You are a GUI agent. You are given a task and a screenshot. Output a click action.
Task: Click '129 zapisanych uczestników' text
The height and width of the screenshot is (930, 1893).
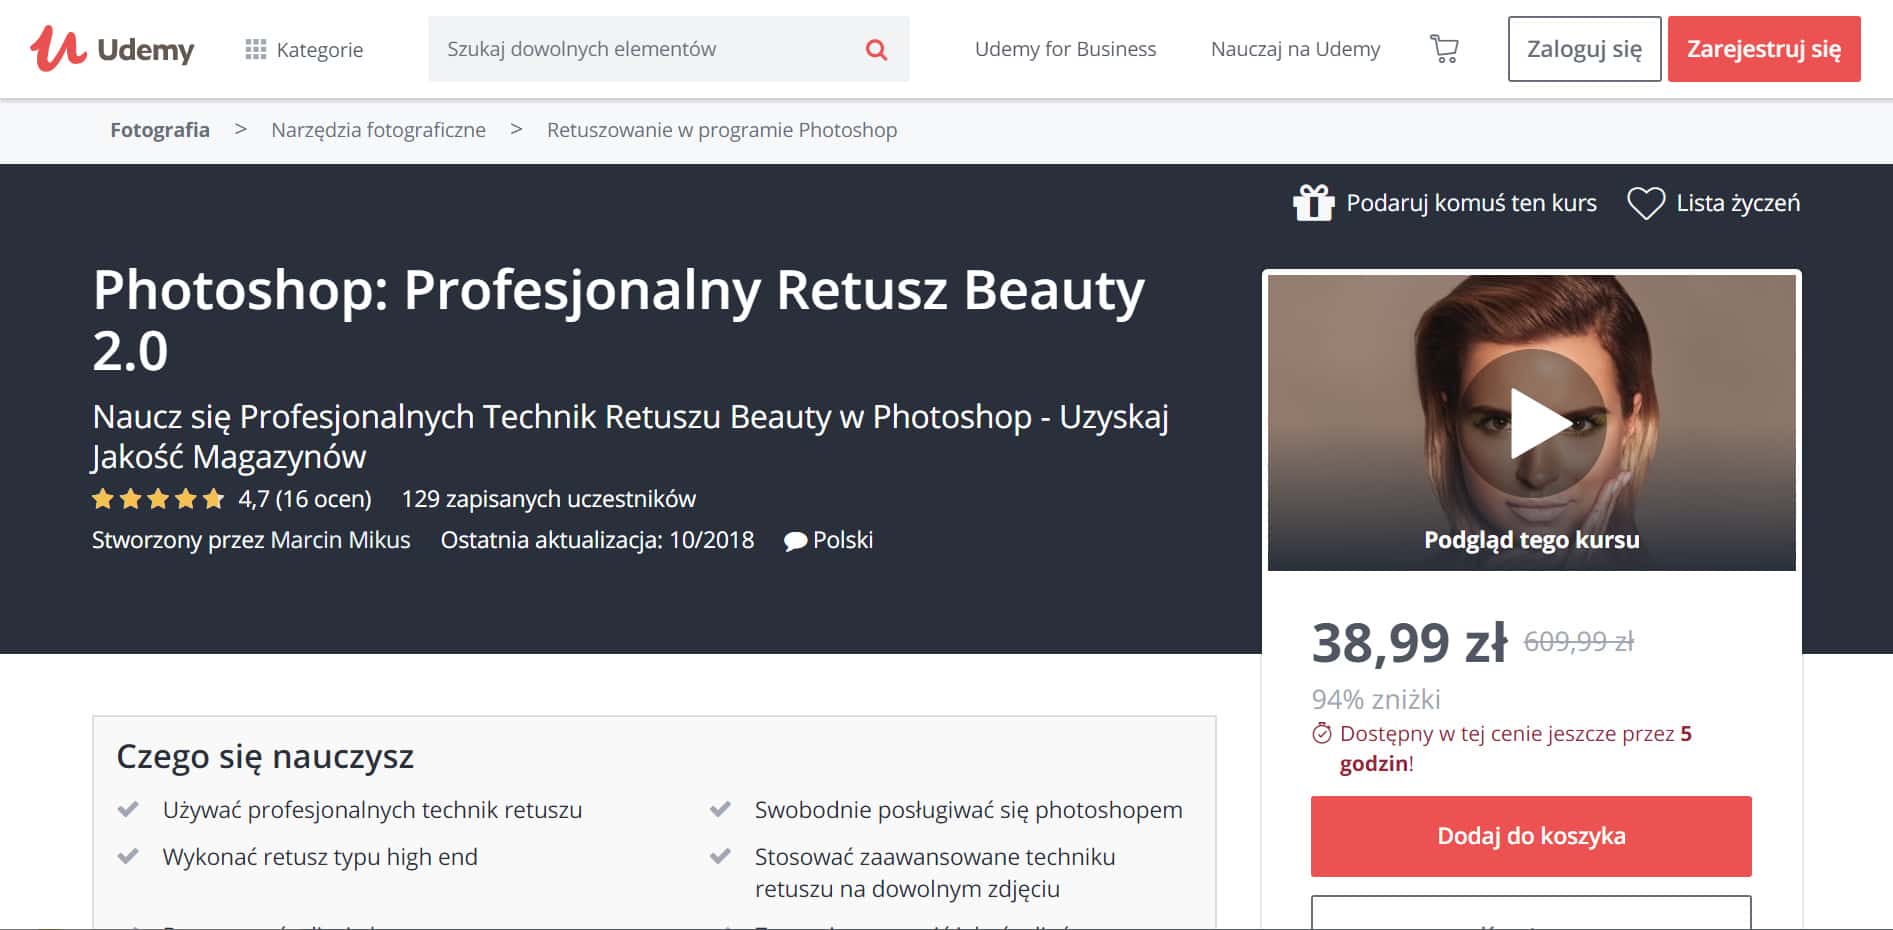pyautogui.click(x=548, y=499)
